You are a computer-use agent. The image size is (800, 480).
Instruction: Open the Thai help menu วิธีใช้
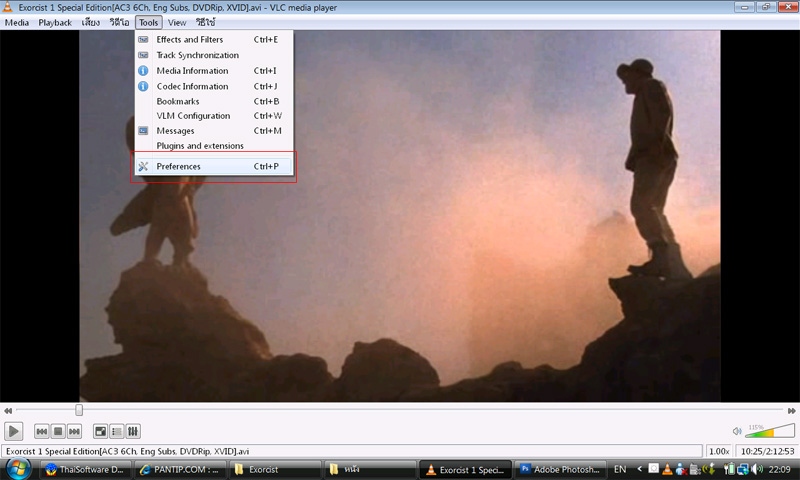pos(206,22)
